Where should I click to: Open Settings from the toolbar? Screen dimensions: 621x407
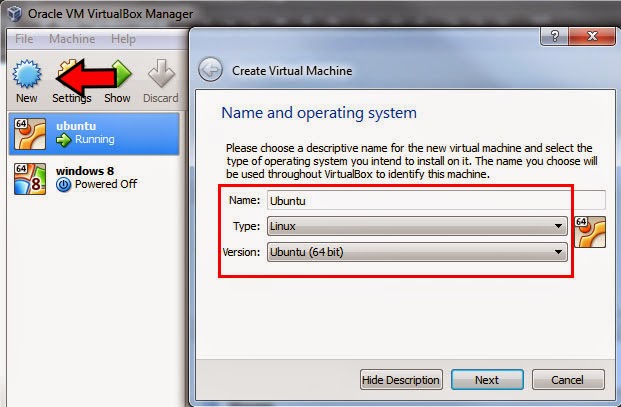[x=71, y=81]
